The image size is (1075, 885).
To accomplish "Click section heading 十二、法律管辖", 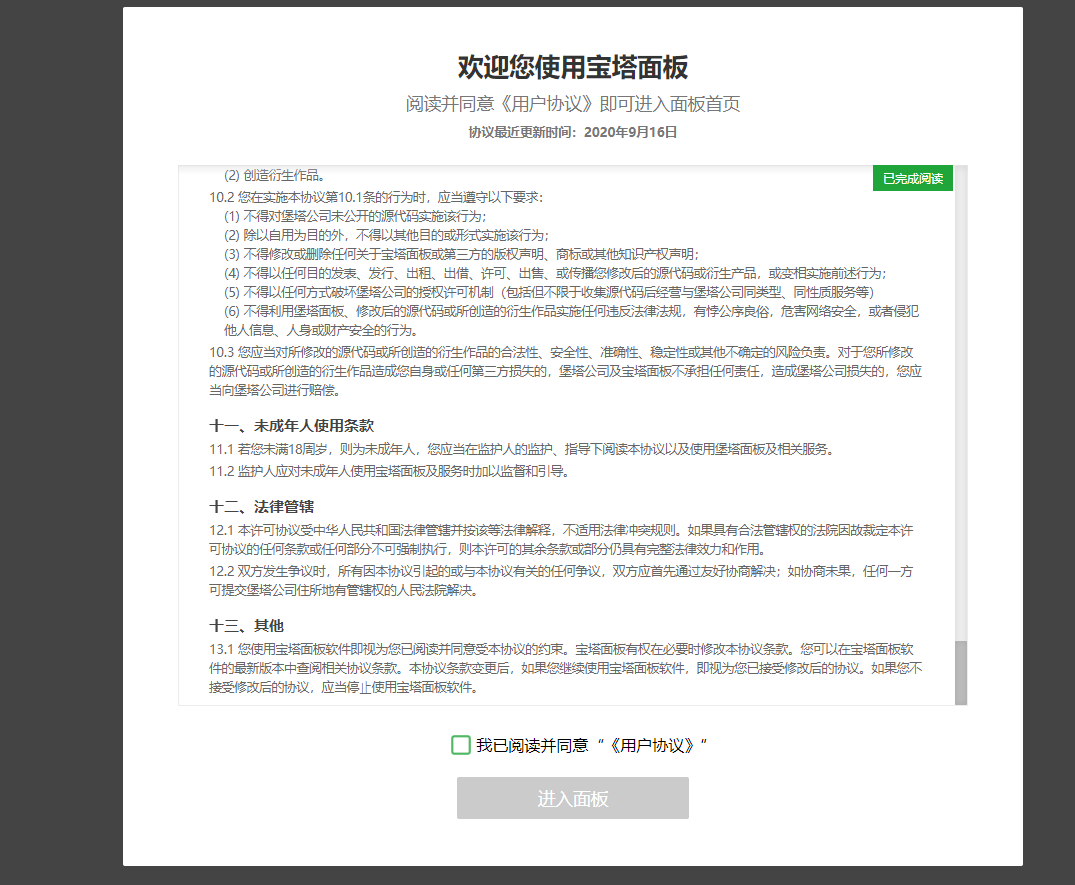I will (261, 507).
